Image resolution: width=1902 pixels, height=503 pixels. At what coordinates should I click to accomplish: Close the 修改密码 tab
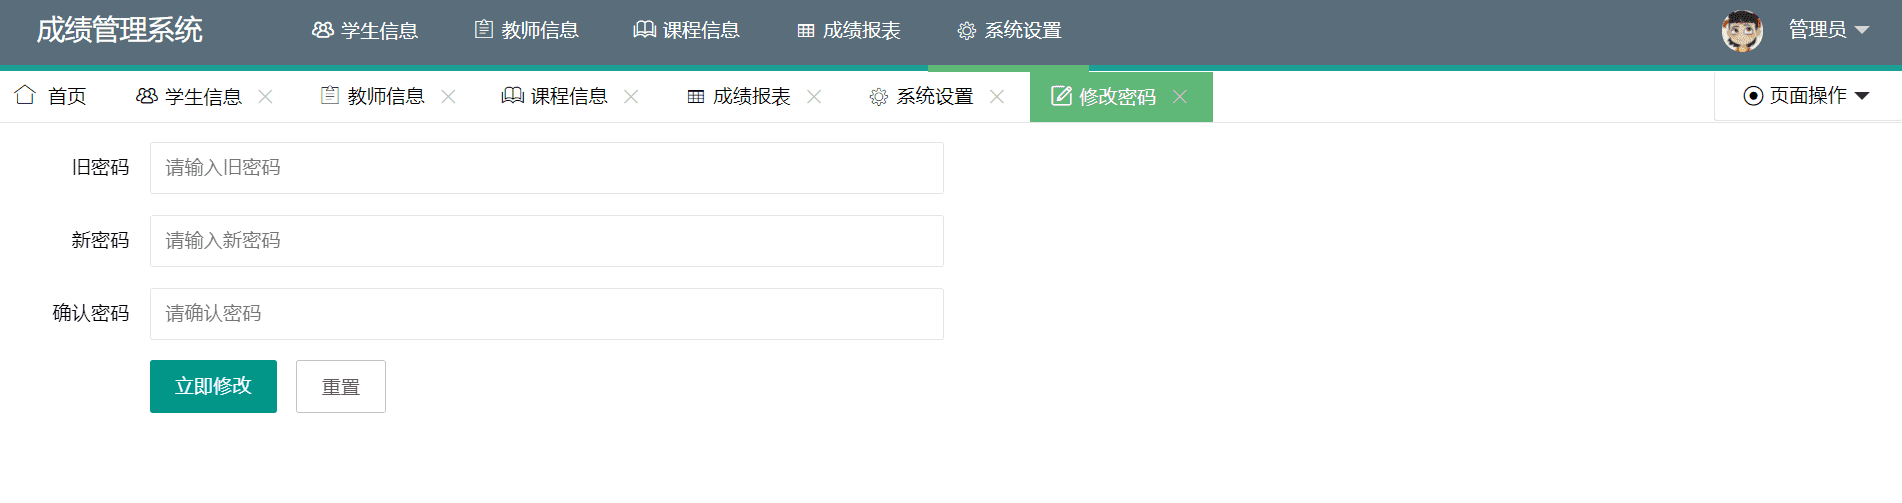[x=1180, y=96]
